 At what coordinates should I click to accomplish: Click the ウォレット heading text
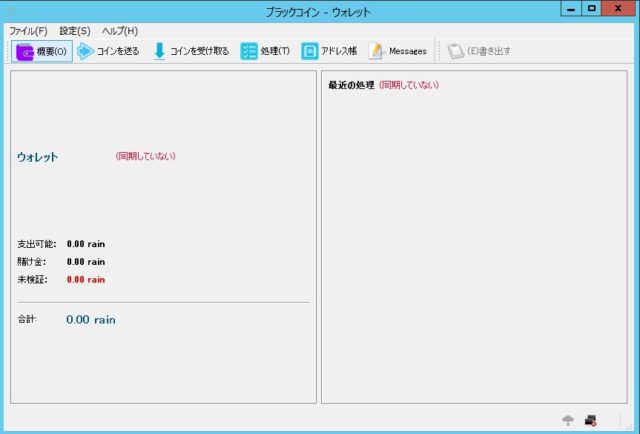point(37,157)
